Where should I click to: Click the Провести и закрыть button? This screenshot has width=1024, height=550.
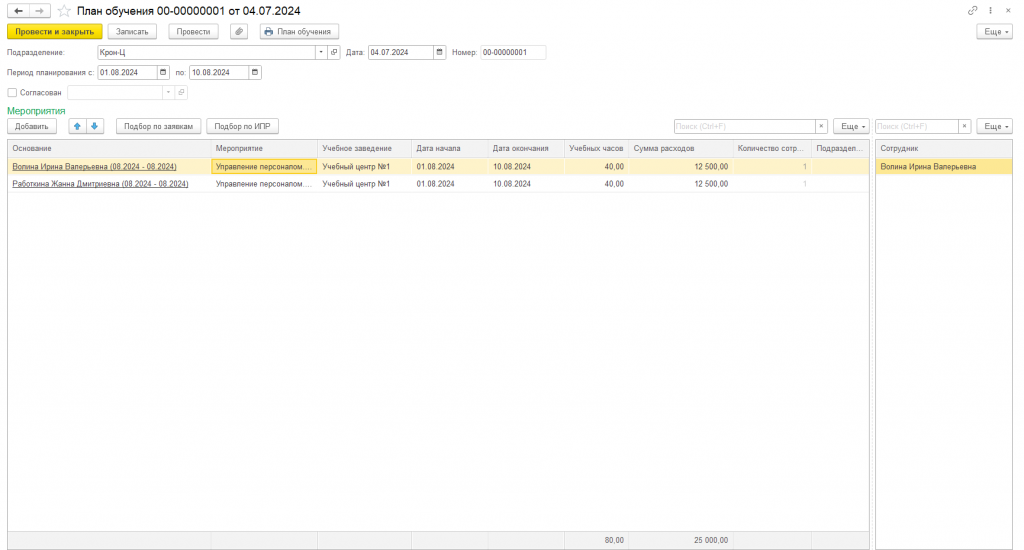55,31
